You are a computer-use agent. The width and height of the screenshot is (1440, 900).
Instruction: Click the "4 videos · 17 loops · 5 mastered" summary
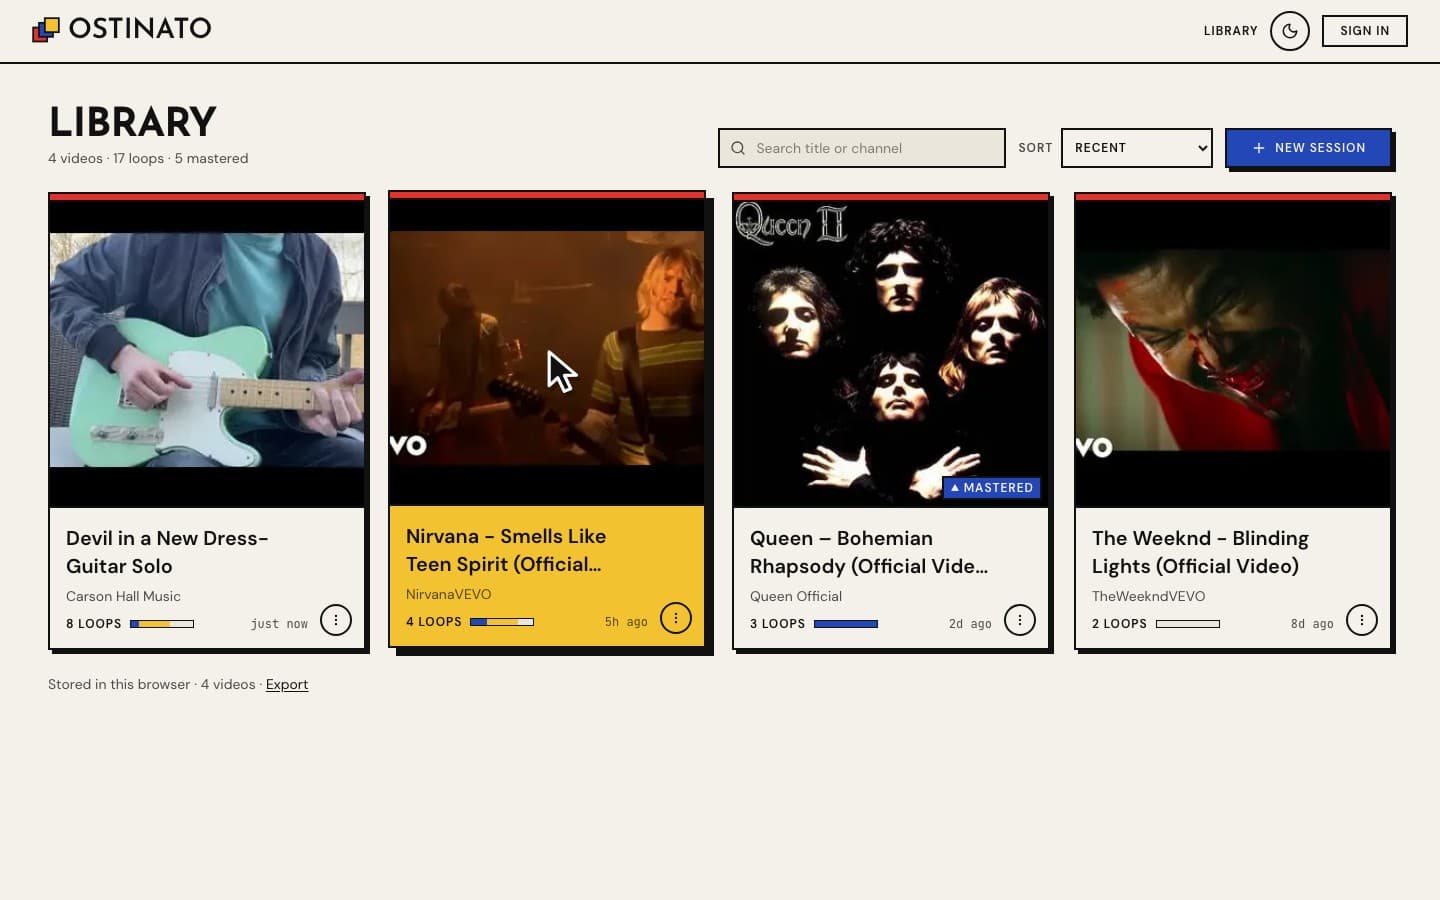tap(148, 158)
